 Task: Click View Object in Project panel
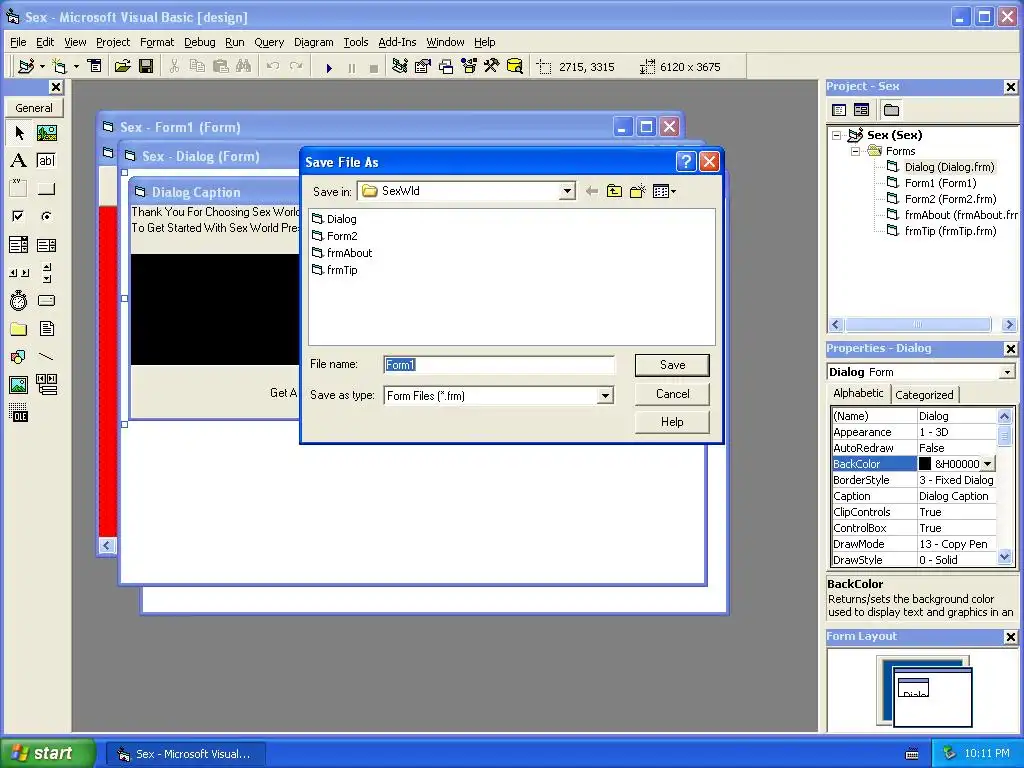click(861, 110)
